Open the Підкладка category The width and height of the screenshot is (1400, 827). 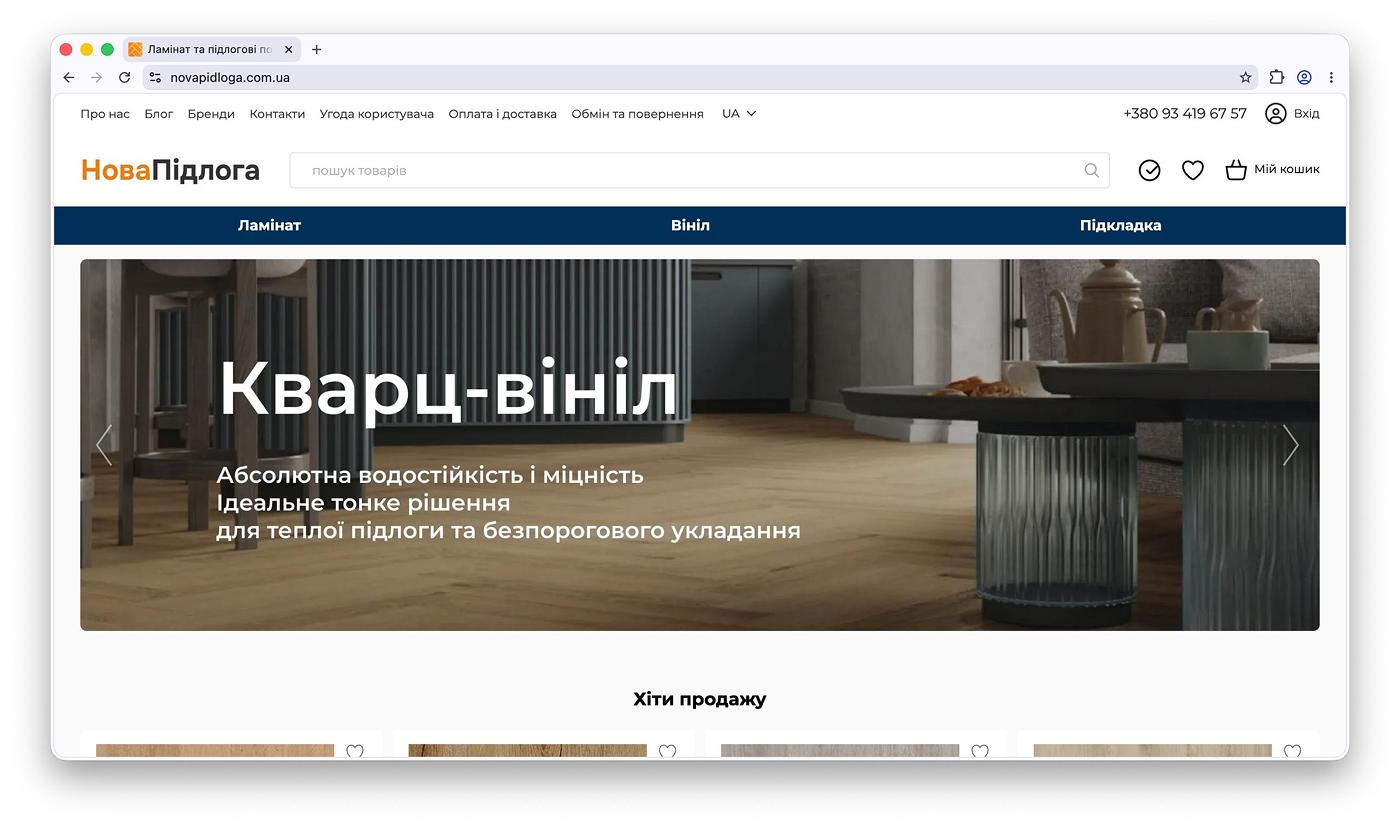[x=1120, y=225]
